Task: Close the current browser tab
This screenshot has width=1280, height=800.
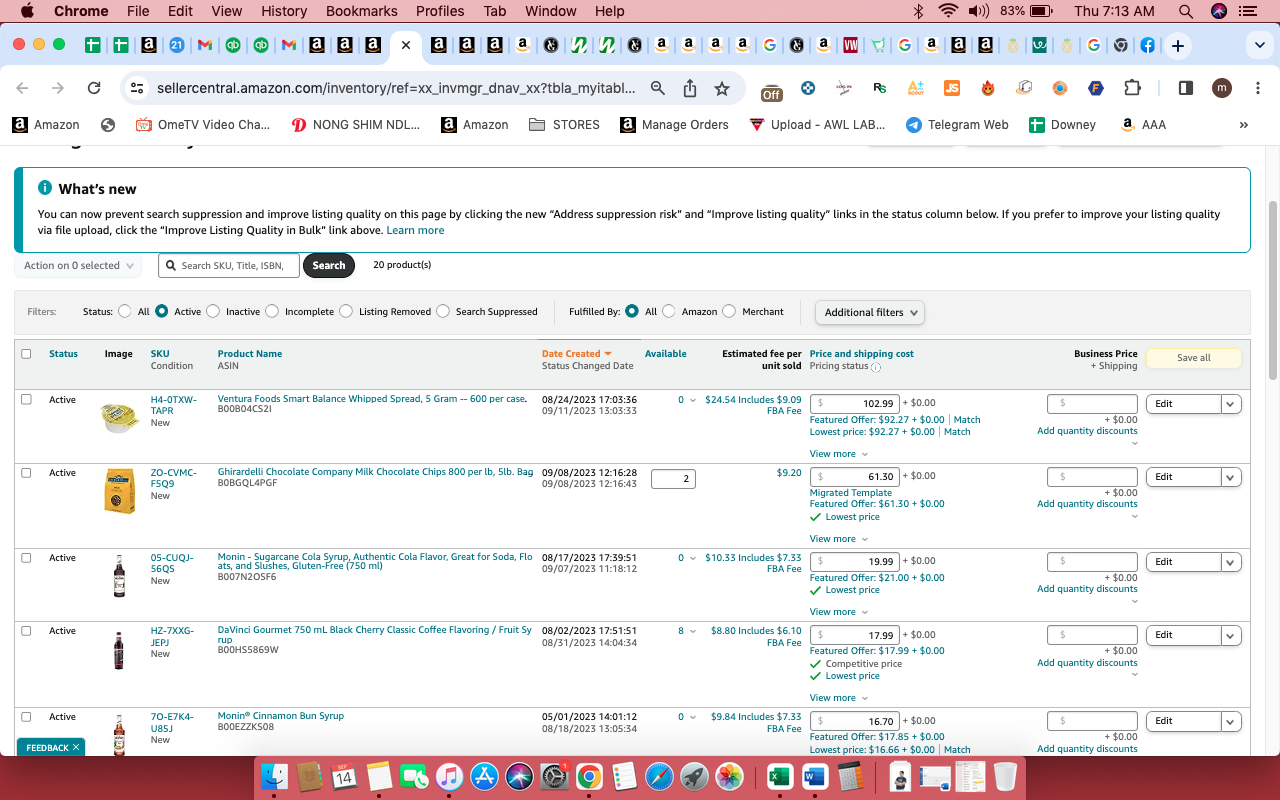Action: point(405,45)
